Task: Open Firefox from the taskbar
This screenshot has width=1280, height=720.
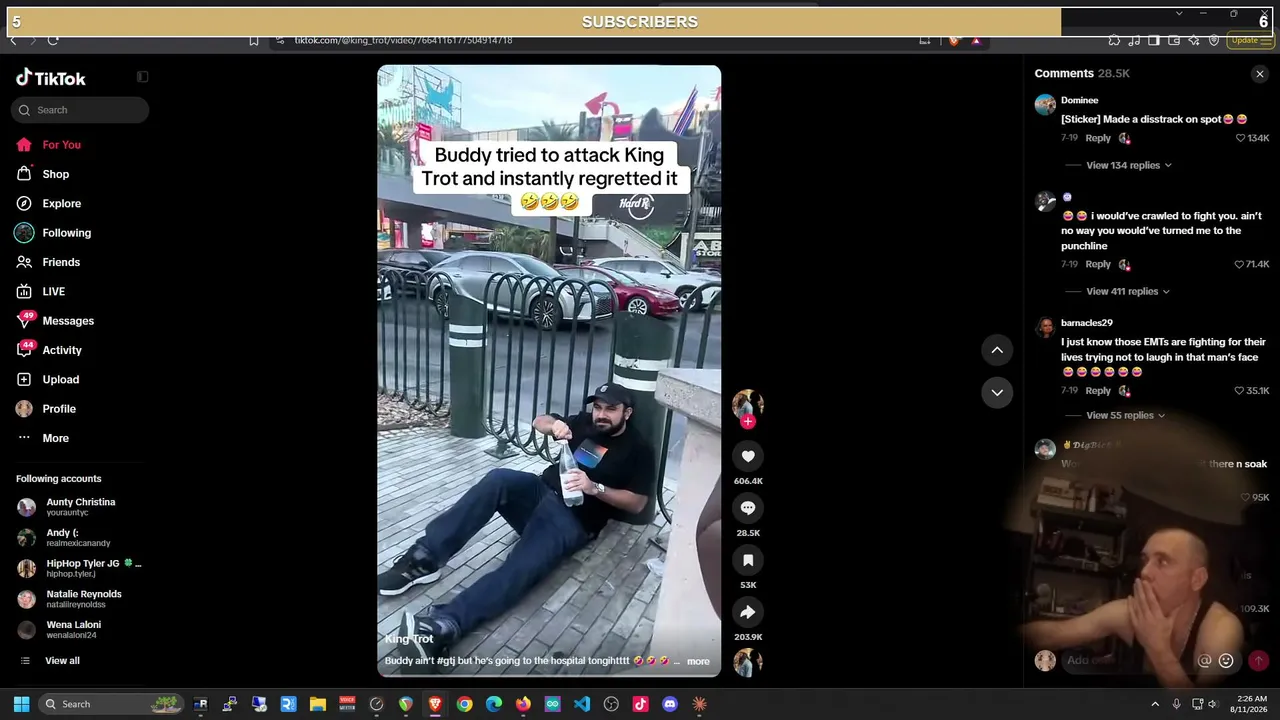Action: (x=523, y=704)
